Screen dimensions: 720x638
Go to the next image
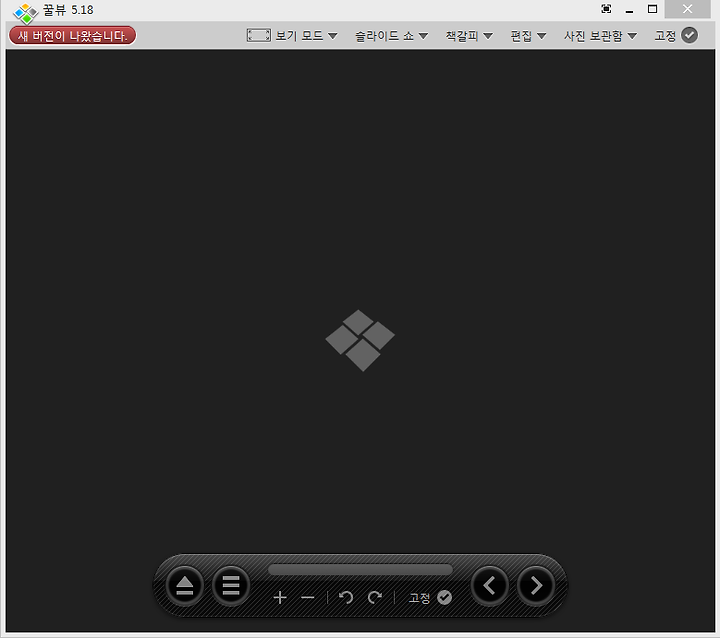pyautogui.click(x=536, y=586)
